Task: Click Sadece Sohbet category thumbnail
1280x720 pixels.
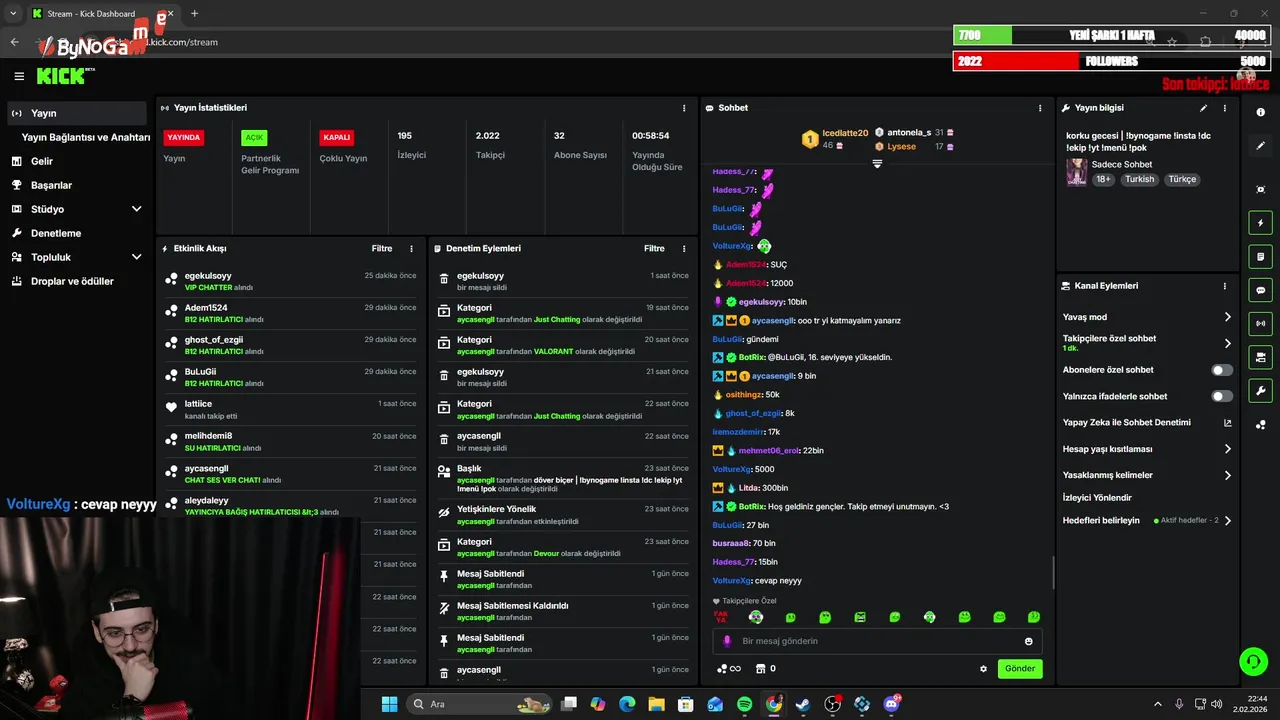Action: click(1076, 172)
